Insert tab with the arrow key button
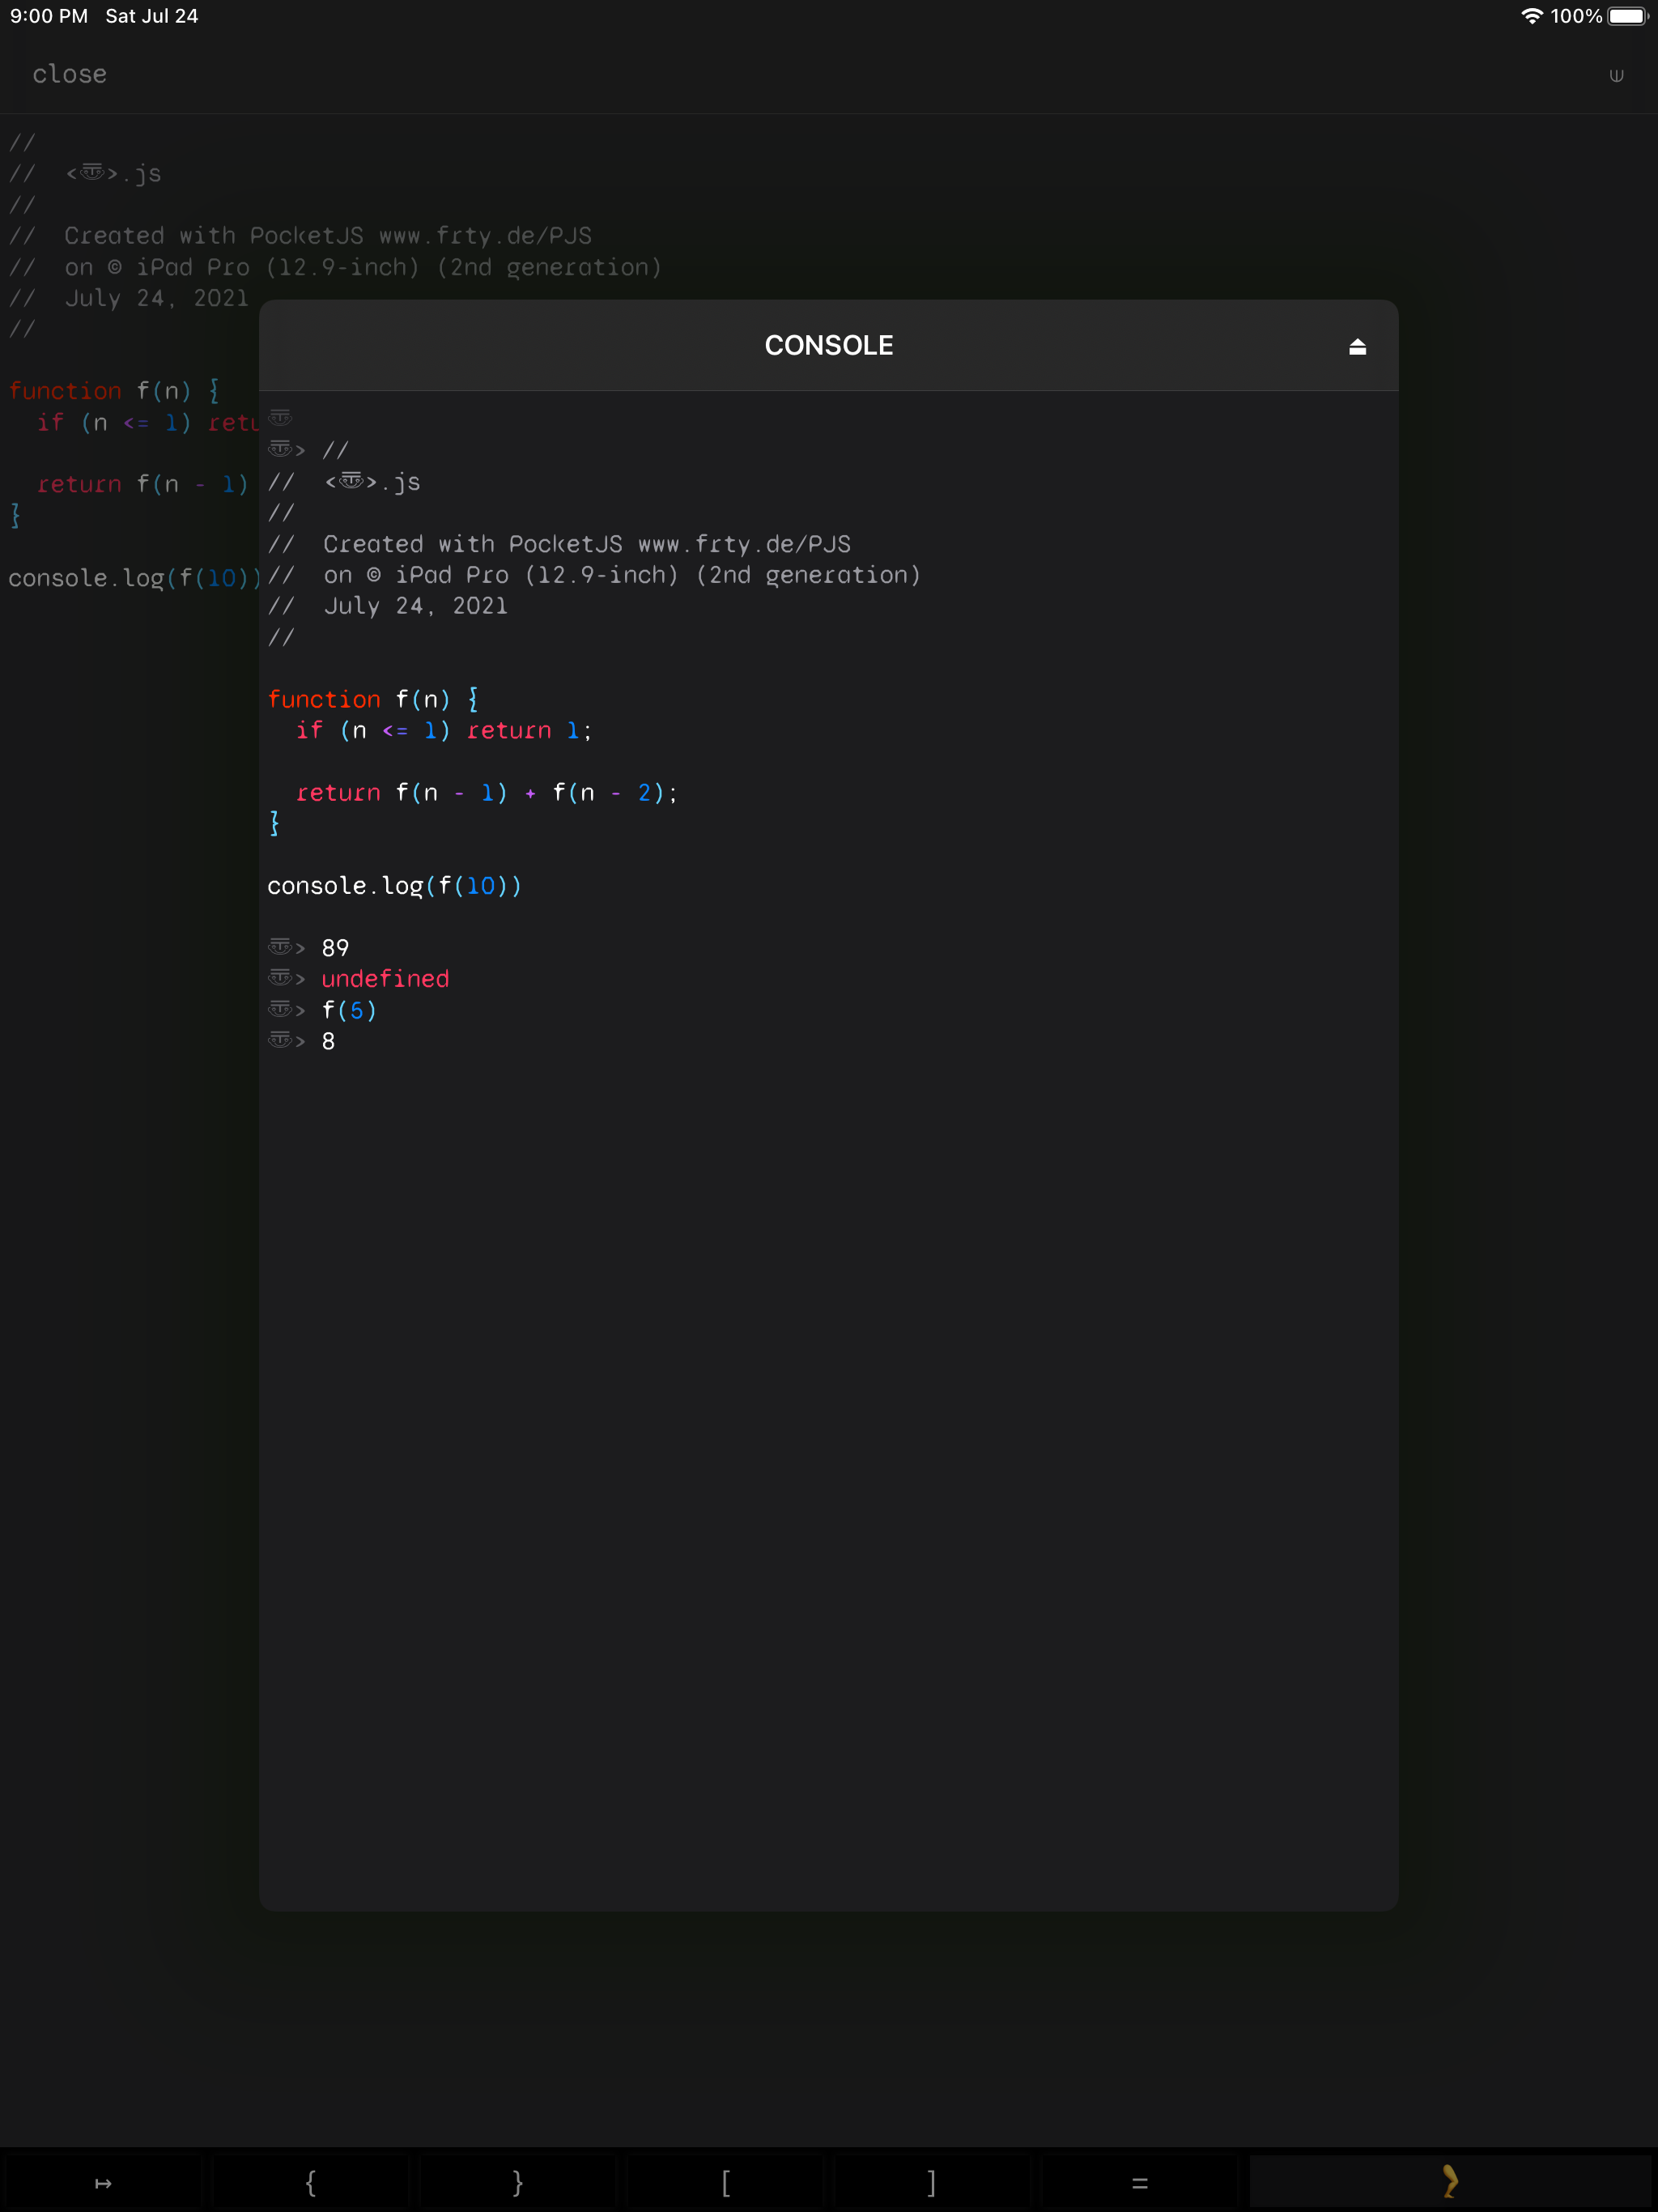 103,2183
